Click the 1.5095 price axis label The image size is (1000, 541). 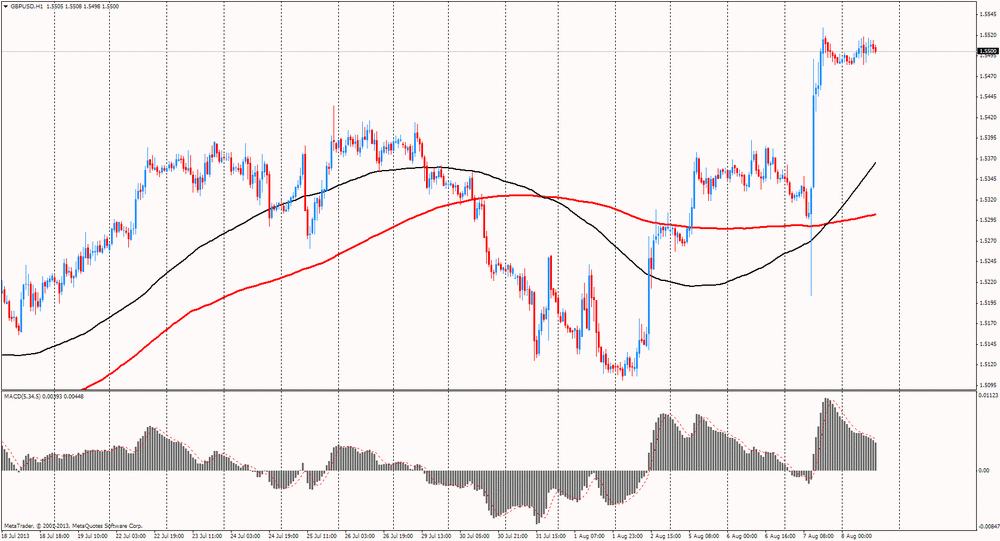988,385
